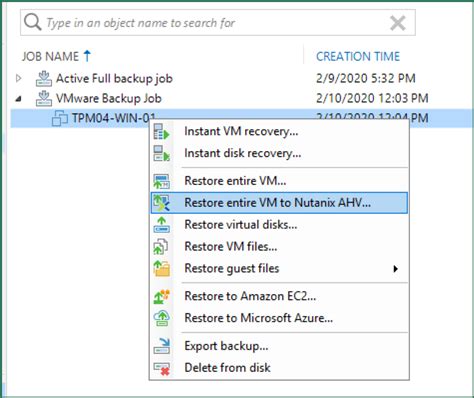Viewport: 474px width, 398px height.
Task: Clear the search box with X
Action: [x=398, y=23]
